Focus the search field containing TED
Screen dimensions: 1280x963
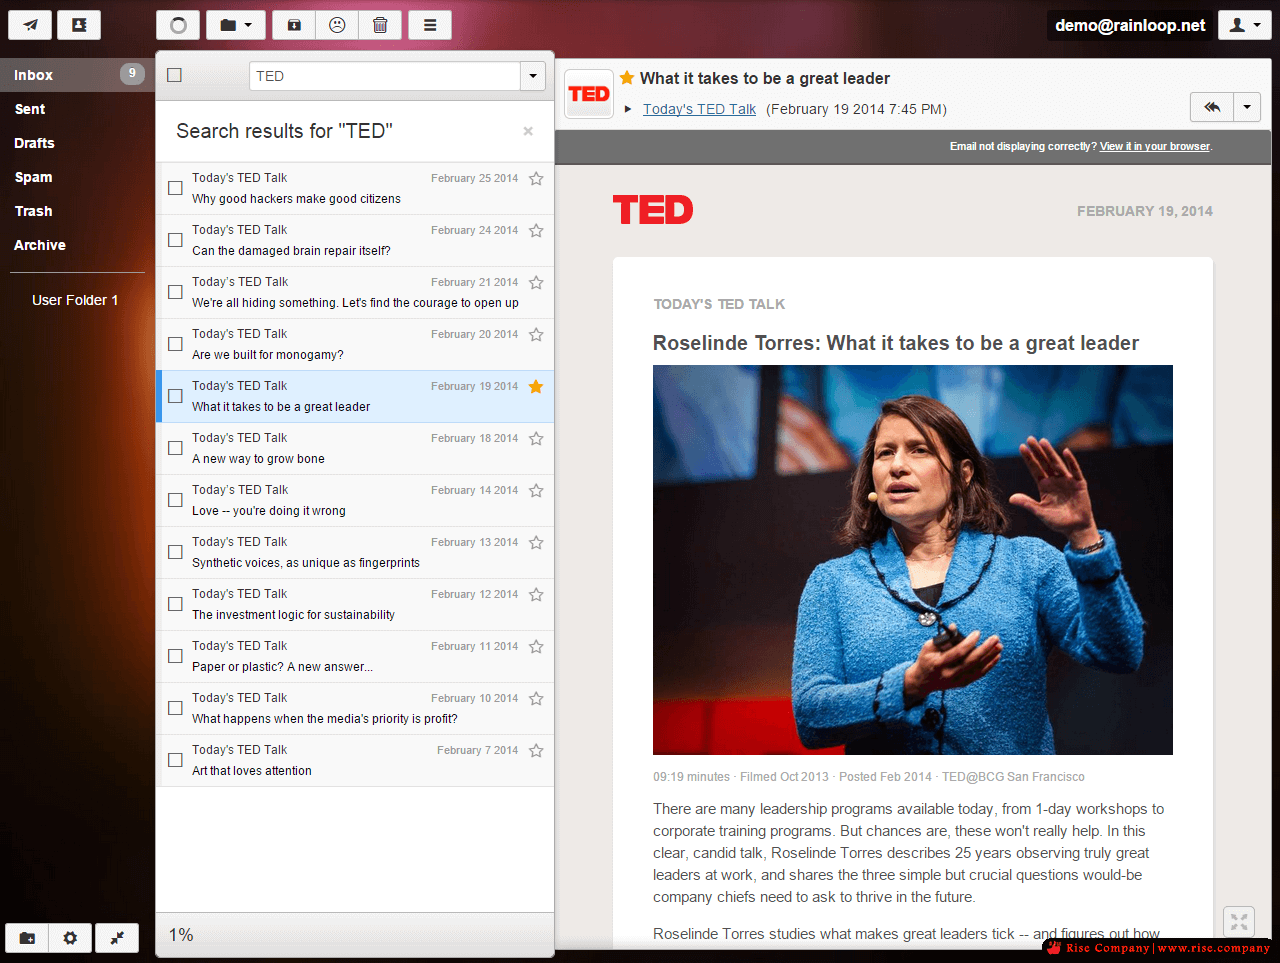point(384,76)
